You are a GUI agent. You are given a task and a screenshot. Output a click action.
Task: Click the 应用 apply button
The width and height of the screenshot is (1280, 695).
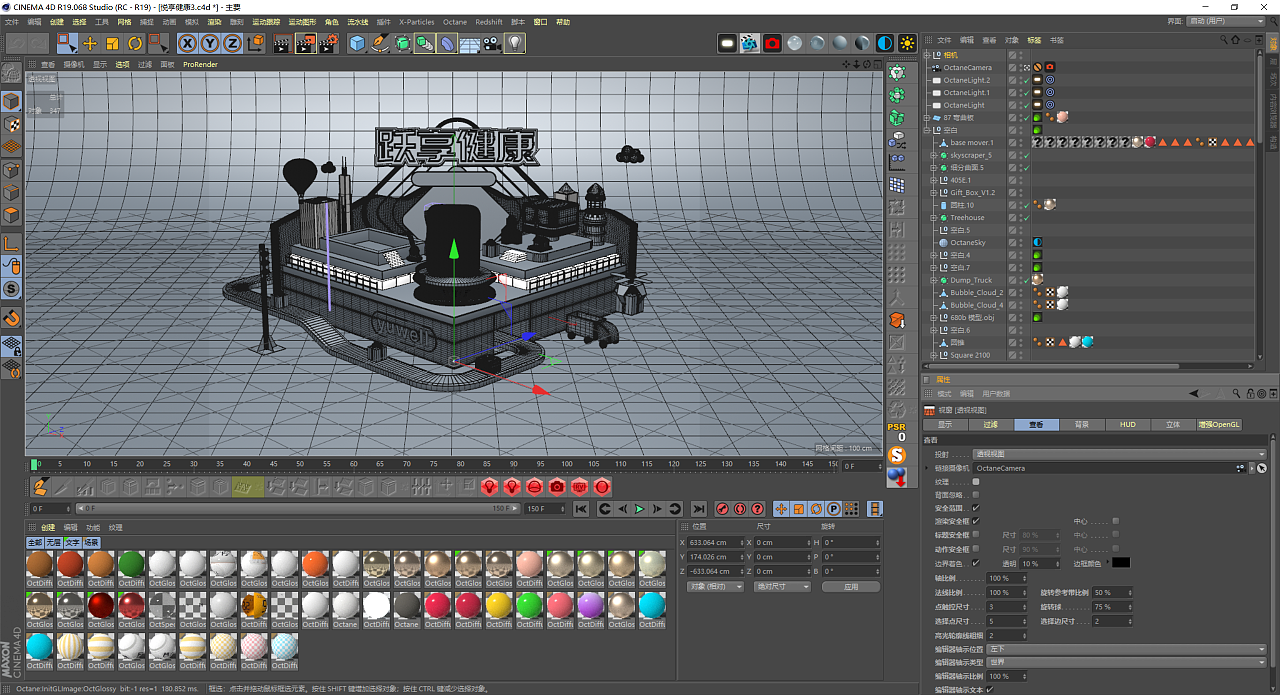(850, 587)
